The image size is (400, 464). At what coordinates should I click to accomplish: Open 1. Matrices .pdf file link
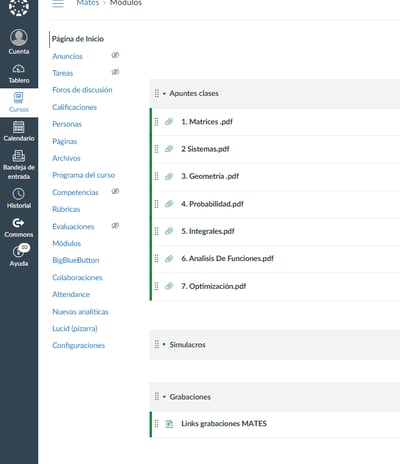pos(207,122)
